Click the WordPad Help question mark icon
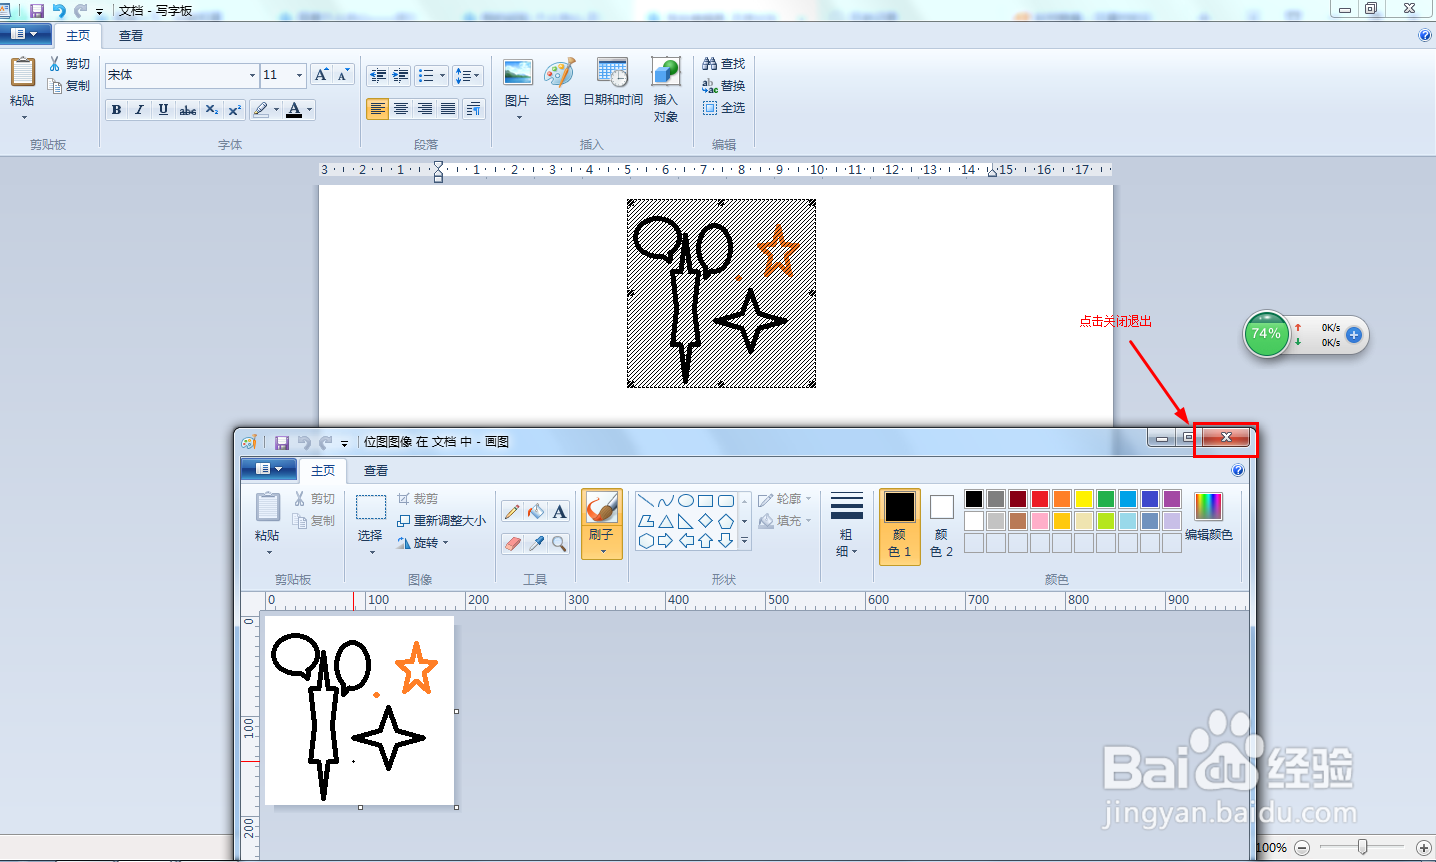 pos(1425,35)
